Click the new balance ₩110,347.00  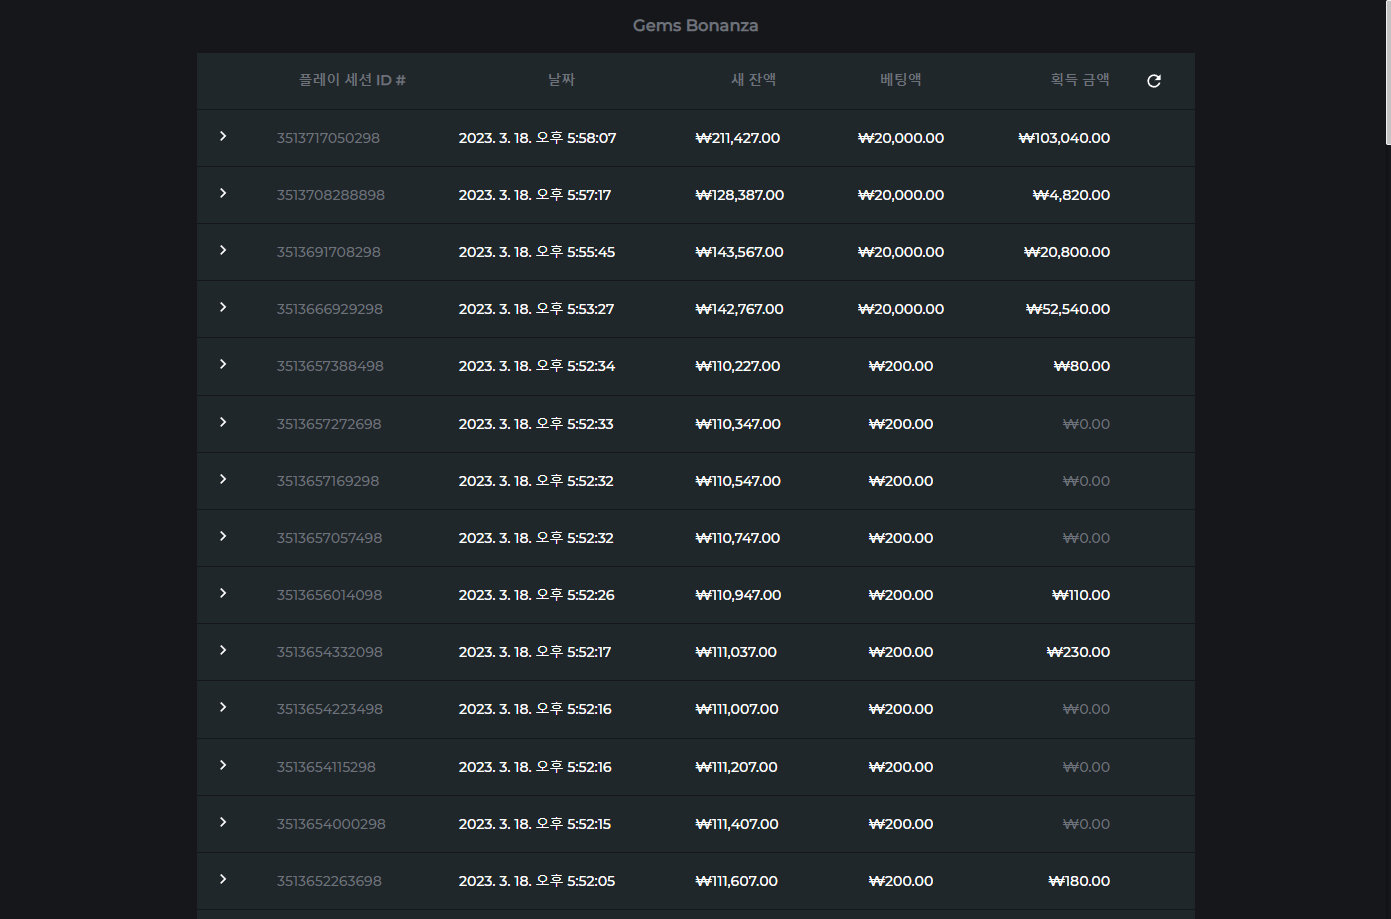click(x=738, y=424)
